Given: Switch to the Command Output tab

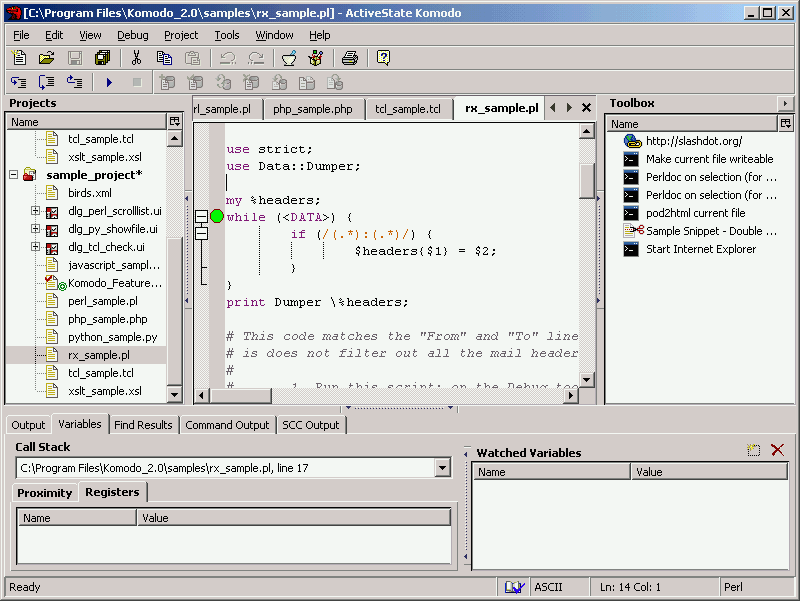Looking at the screenshot, I should [x=227, y=425].
